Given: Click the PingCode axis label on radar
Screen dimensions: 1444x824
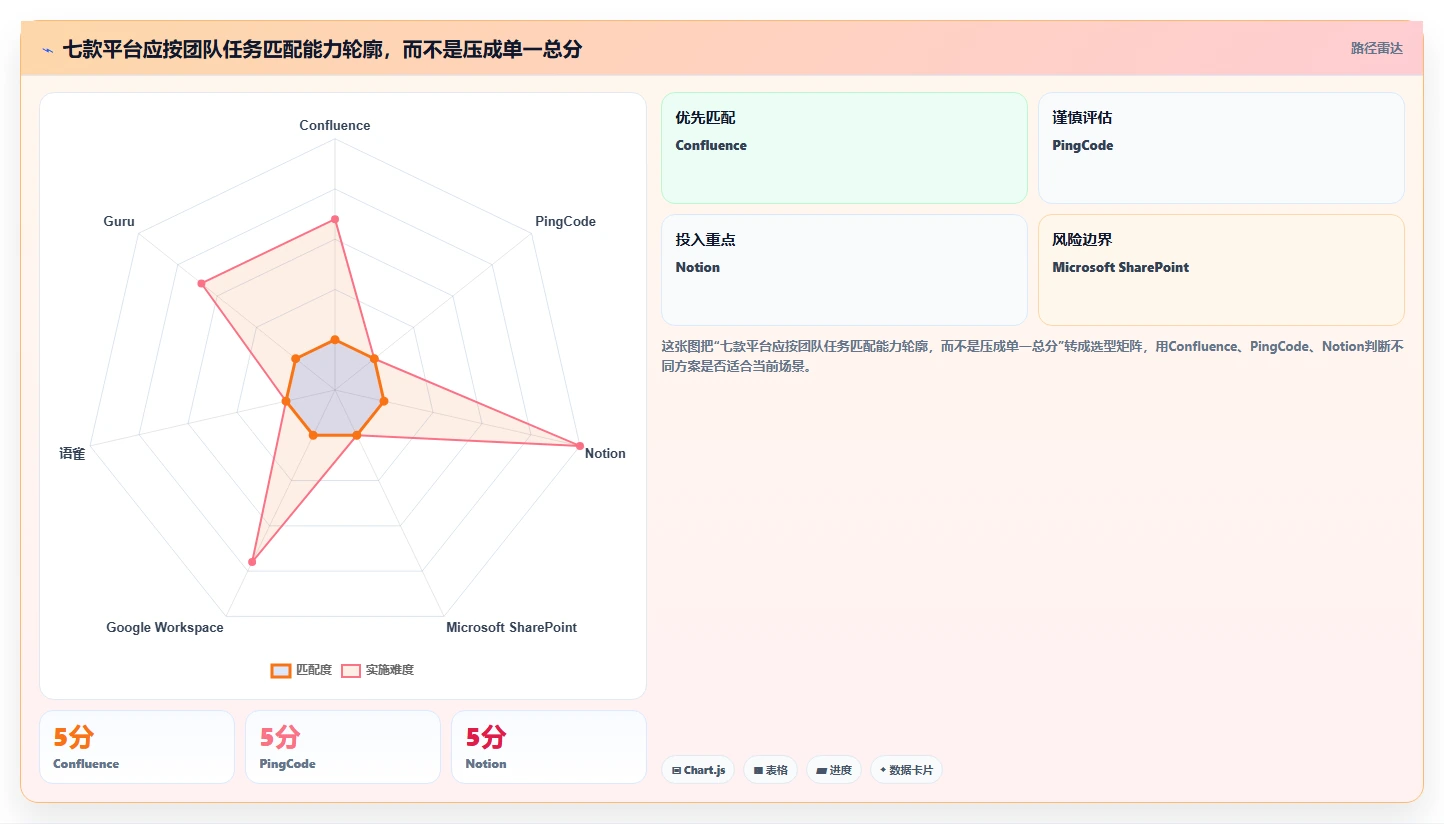Looking at the screenshot, I should click(565, 222).
